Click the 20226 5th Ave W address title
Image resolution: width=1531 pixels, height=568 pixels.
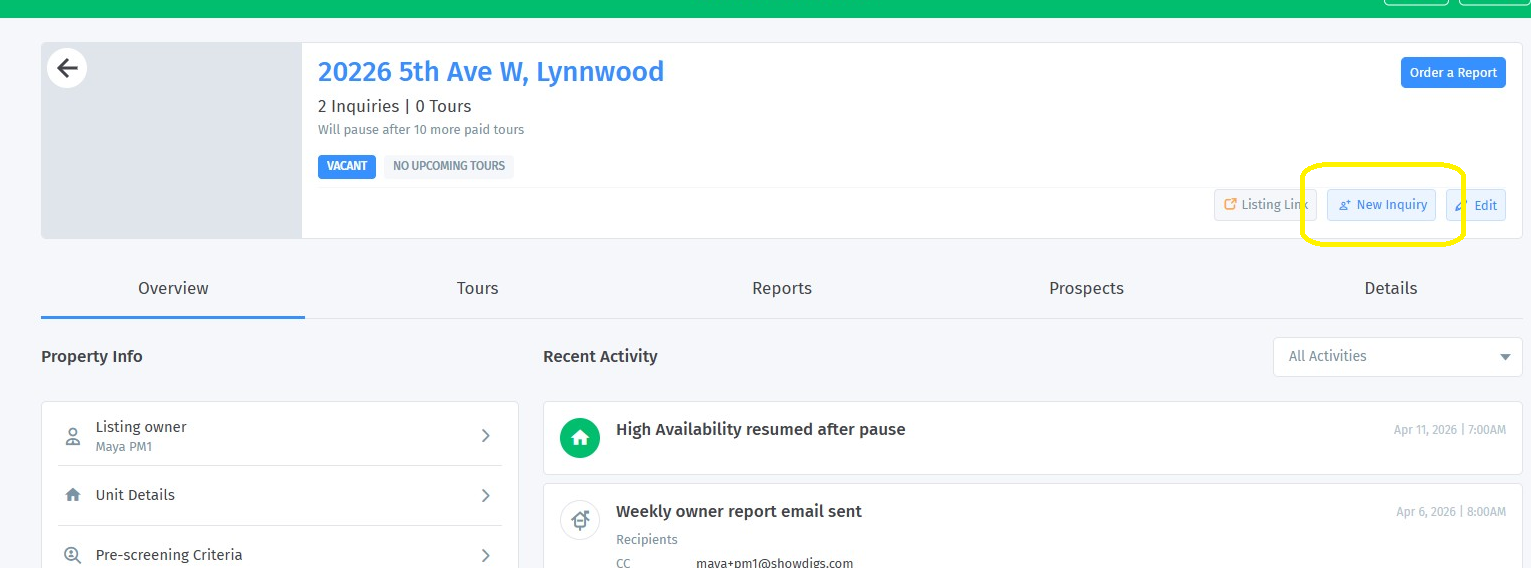[490, 72]
